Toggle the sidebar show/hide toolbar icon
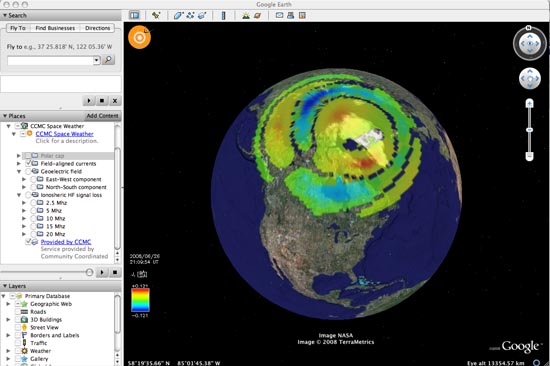550x366 pixels. (x=135, y=15)
